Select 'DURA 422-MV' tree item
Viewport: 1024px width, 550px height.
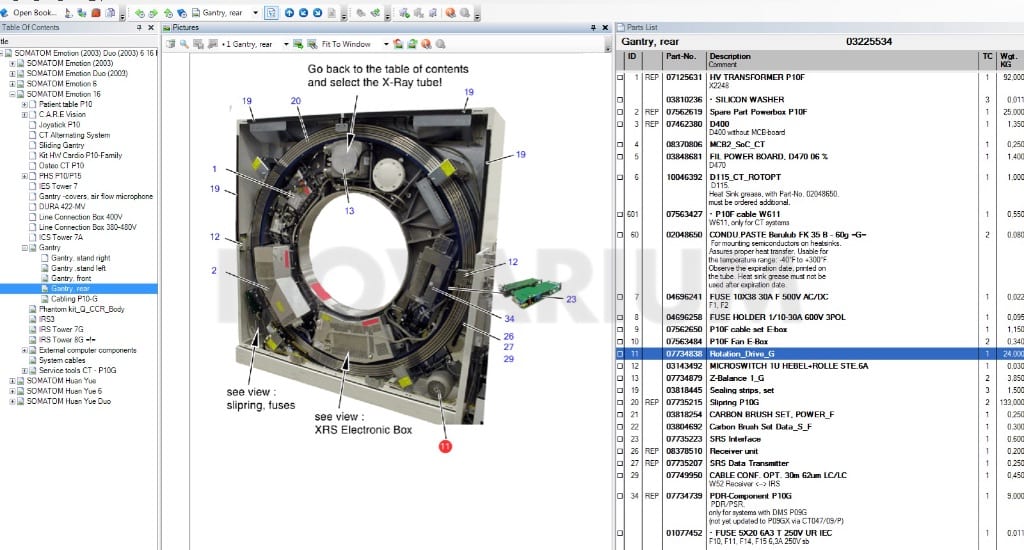(61, 206)
